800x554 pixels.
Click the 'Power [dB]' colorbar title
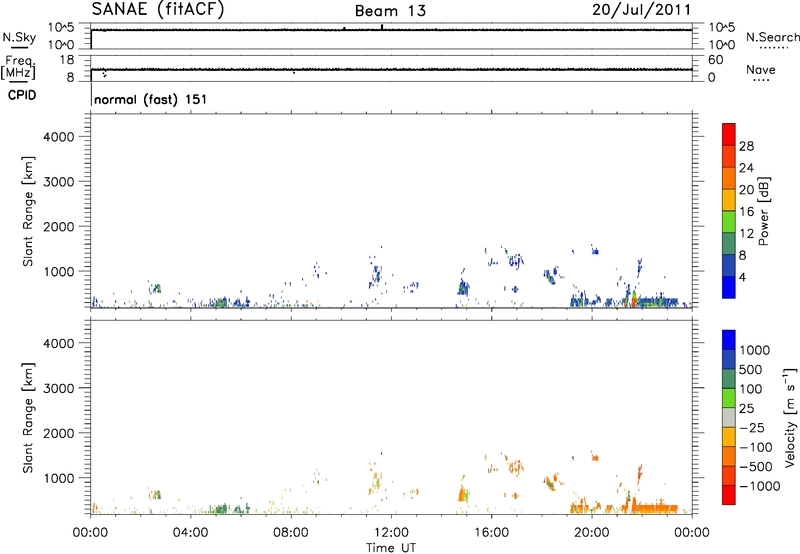(x=764, y=211)
